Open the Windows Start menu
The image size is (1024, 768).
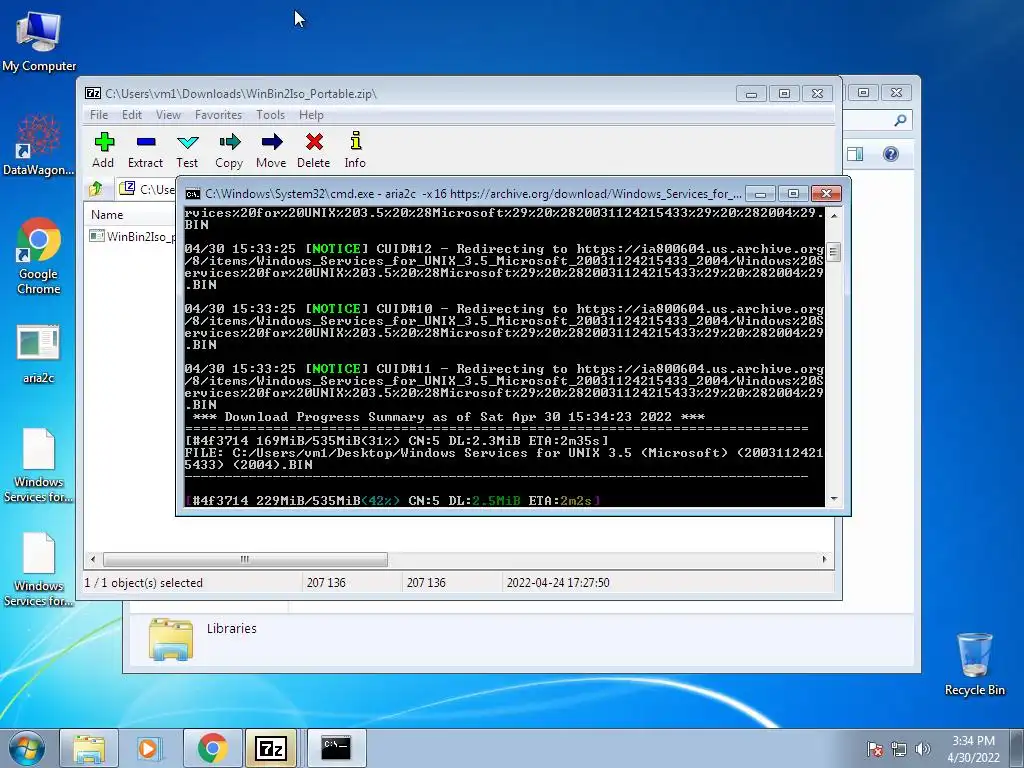pos(27,748)
